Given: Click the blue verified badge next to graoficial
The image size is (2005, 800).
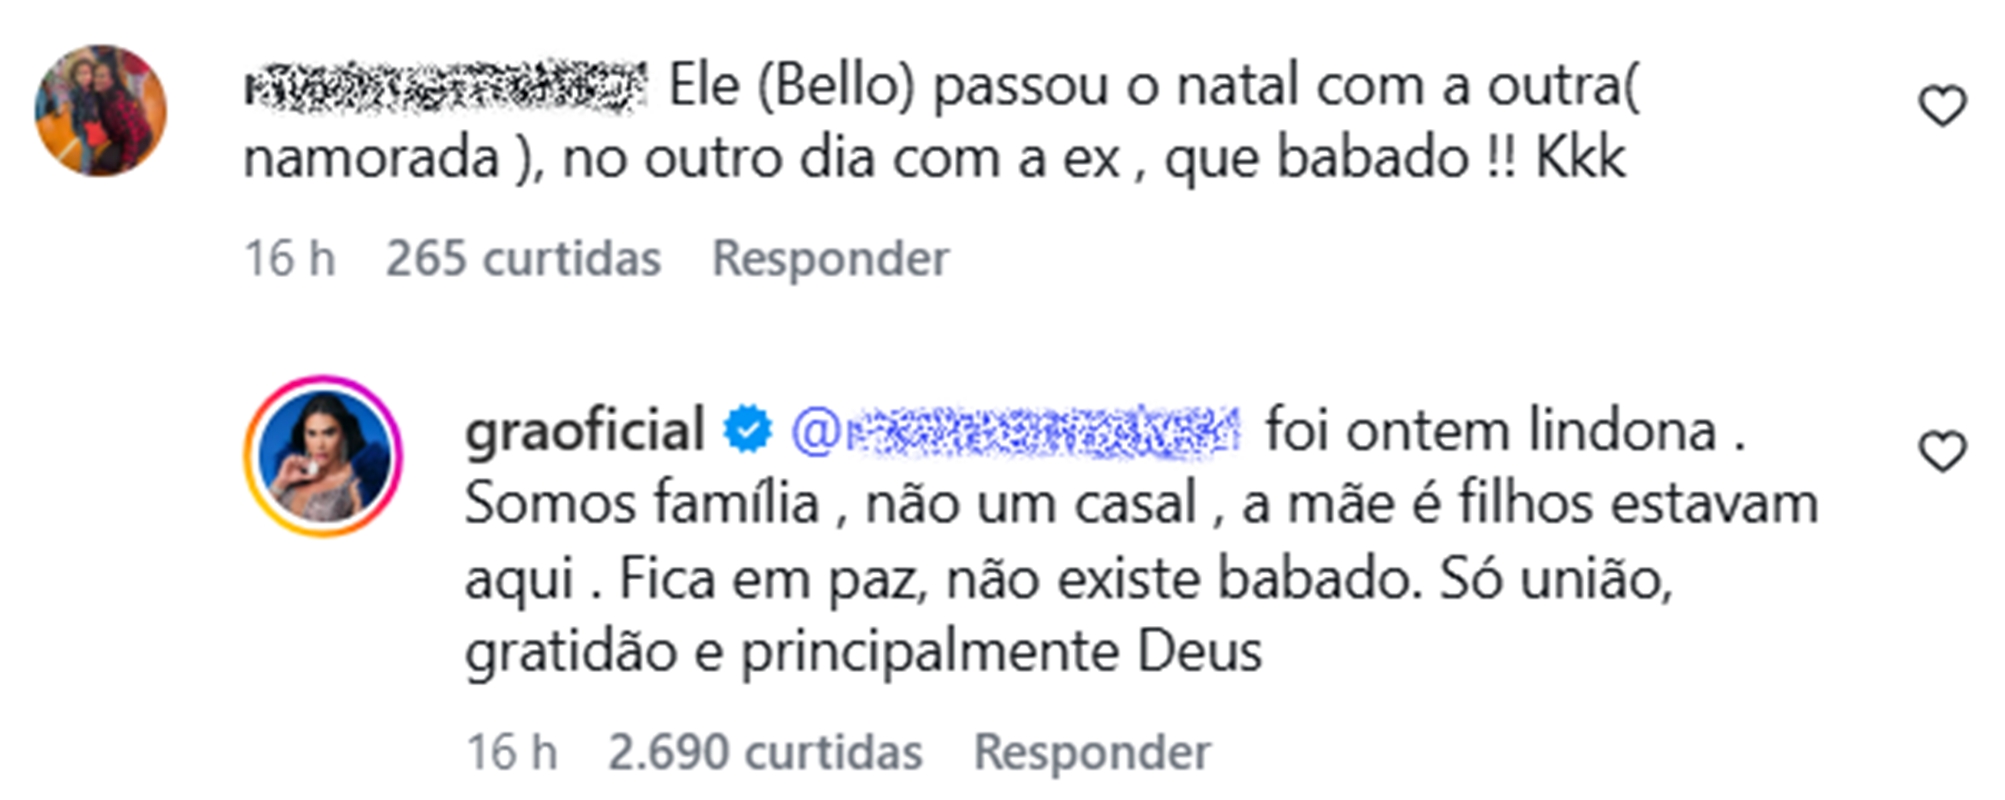Looking at the screenshot, I should [746, 430].
